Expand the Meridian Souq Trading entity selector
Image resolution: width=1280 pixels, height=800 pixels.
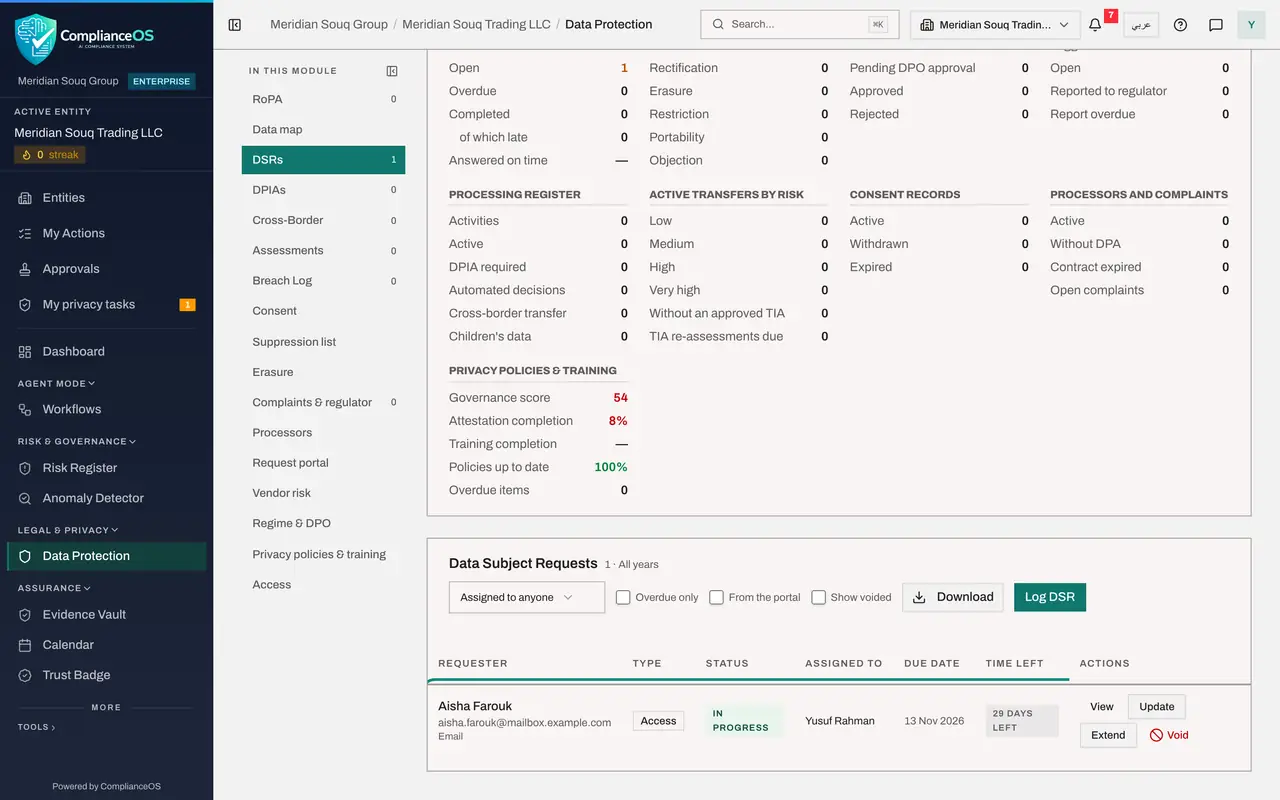click(995, 25)
